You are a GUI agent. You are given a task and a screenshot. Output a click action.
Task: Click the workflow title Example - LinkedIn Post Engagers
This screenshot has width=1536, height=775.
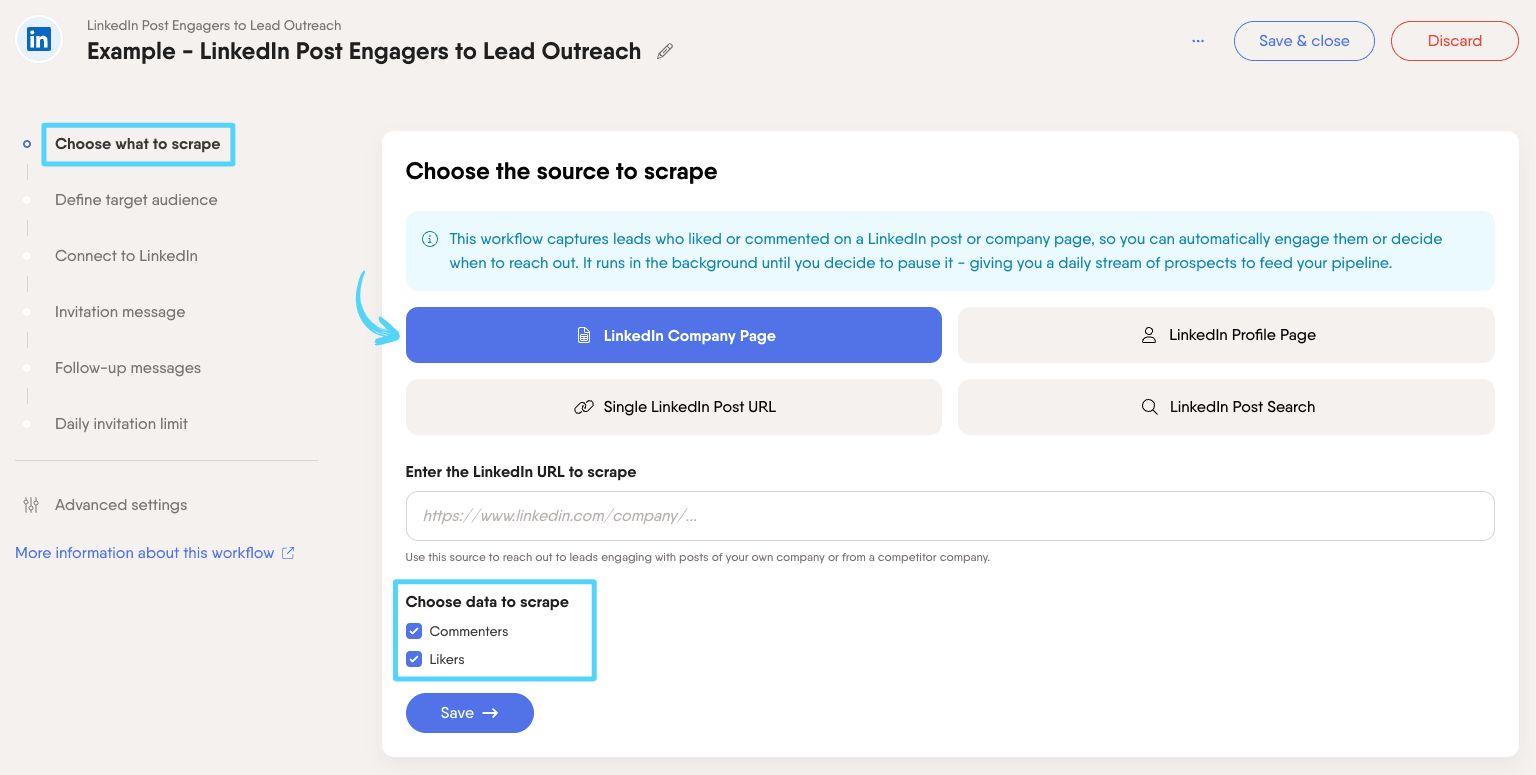click(x=364, y=51)
